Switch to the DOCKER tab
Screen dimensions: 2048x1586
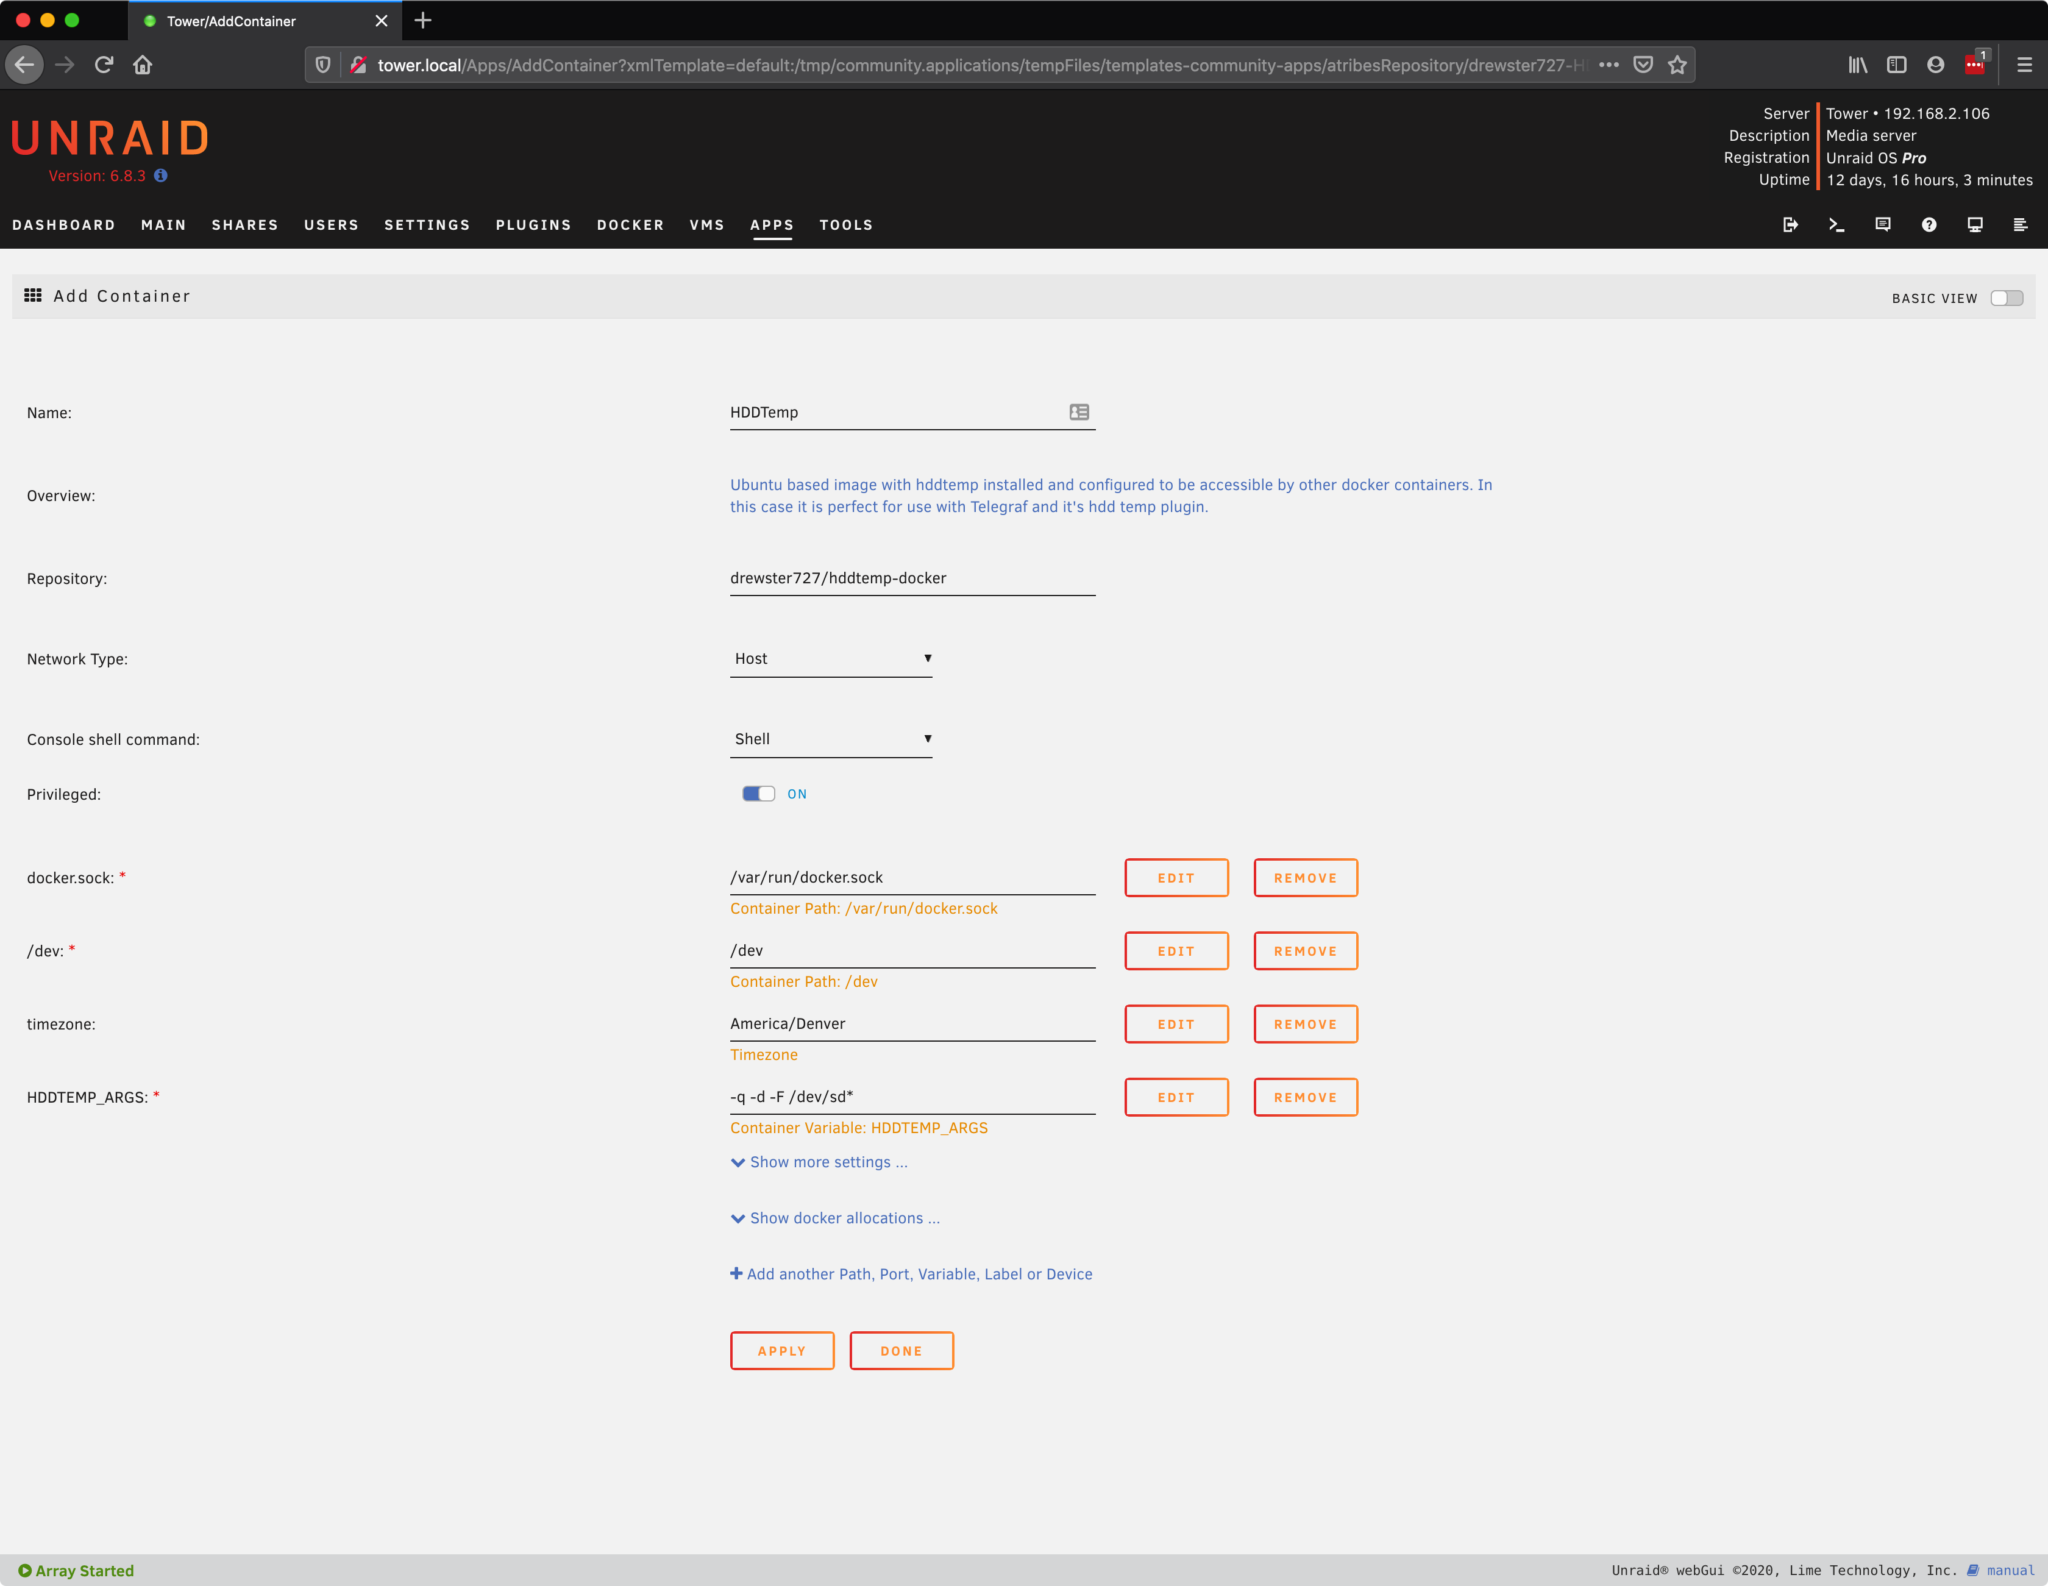(630, 225)
